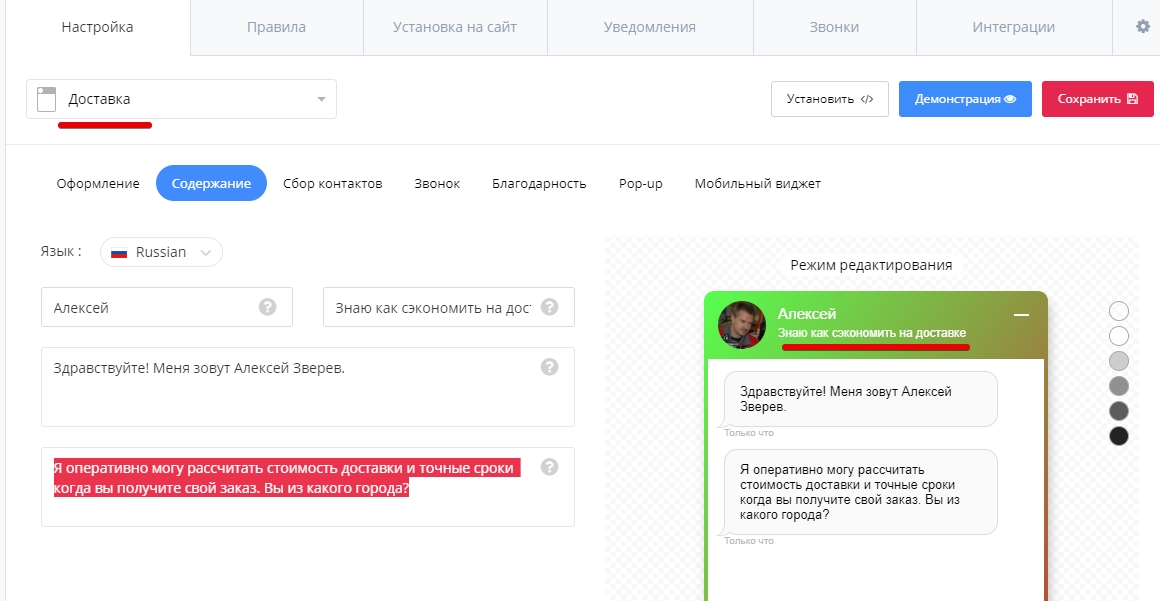The width and height of the screenshot is (1160, 601).
Task: Click help icon beside the Знаю как сэкономить field
Action: tap(549, 306)
